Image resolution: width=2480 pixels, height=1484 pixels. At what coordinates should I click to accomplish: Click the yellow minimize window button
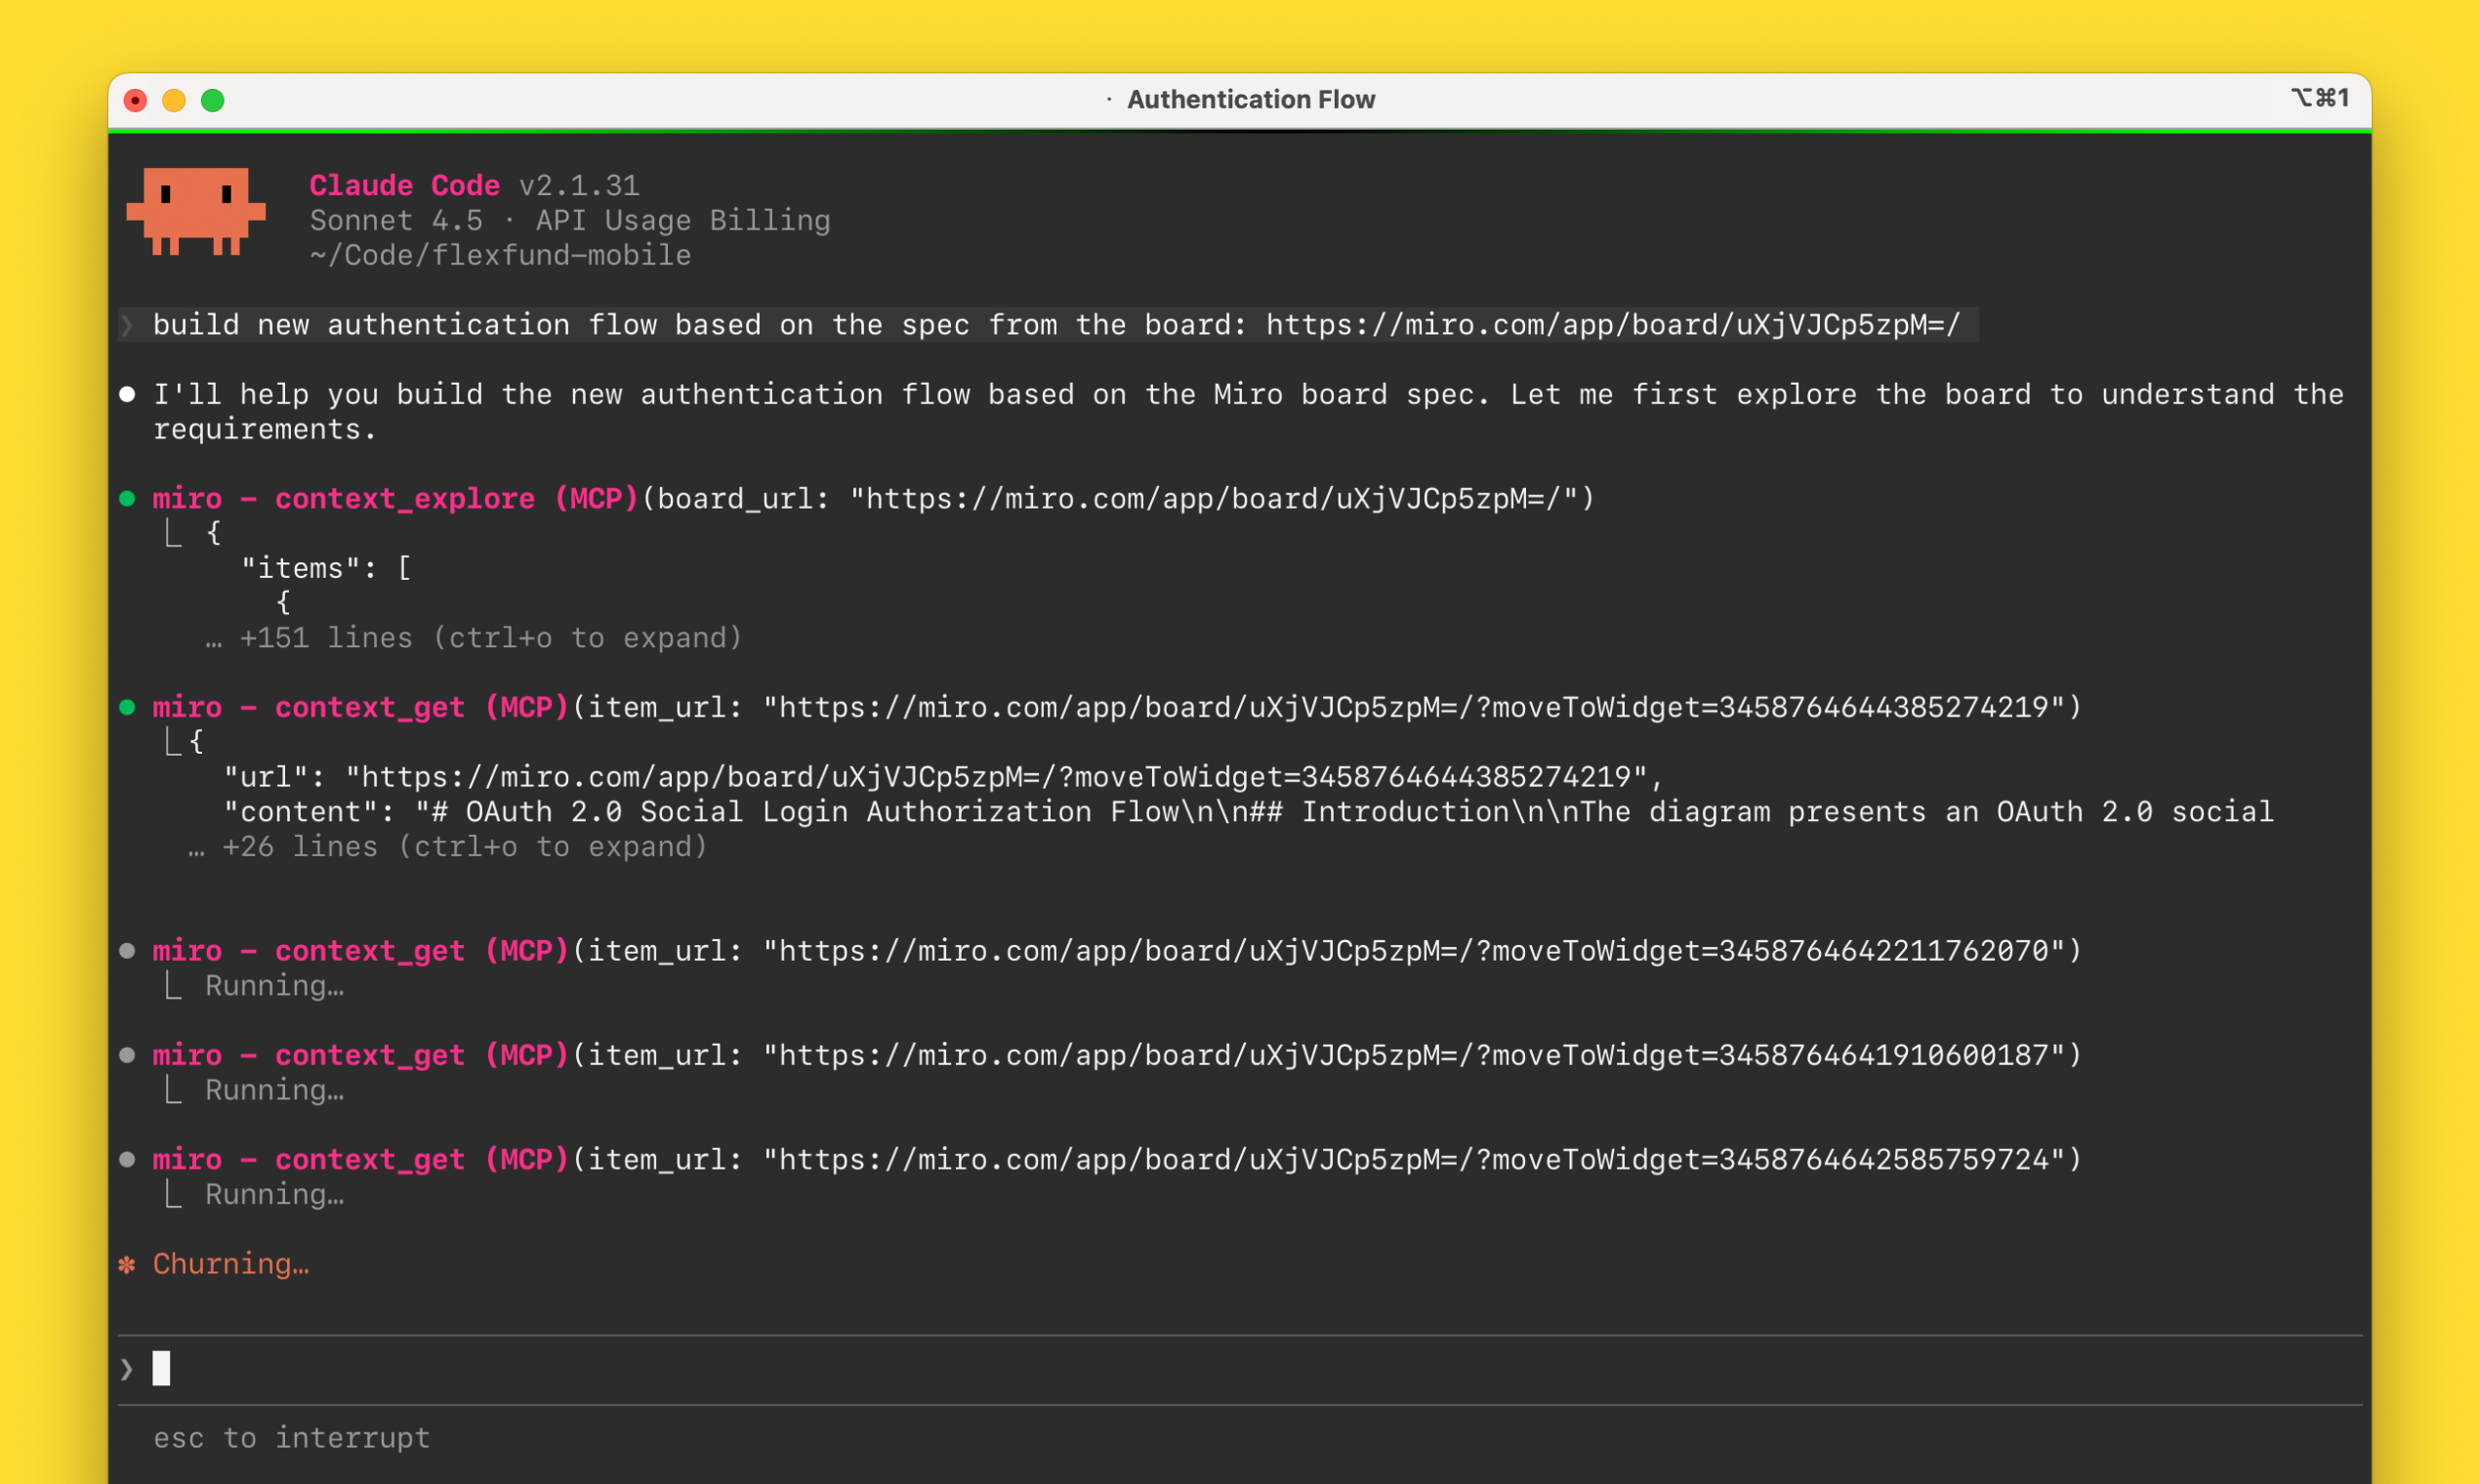pyautogui.click(x=174, y=101)
